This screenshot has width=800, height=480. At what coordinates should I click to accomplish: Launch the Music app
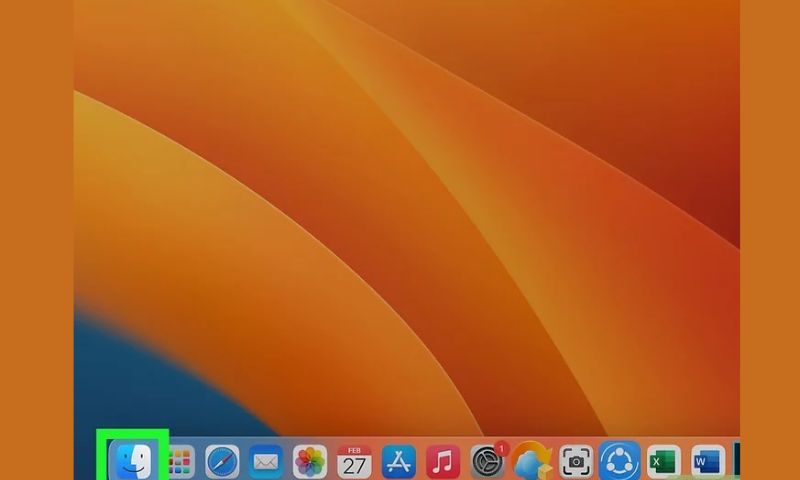point(443,462)
